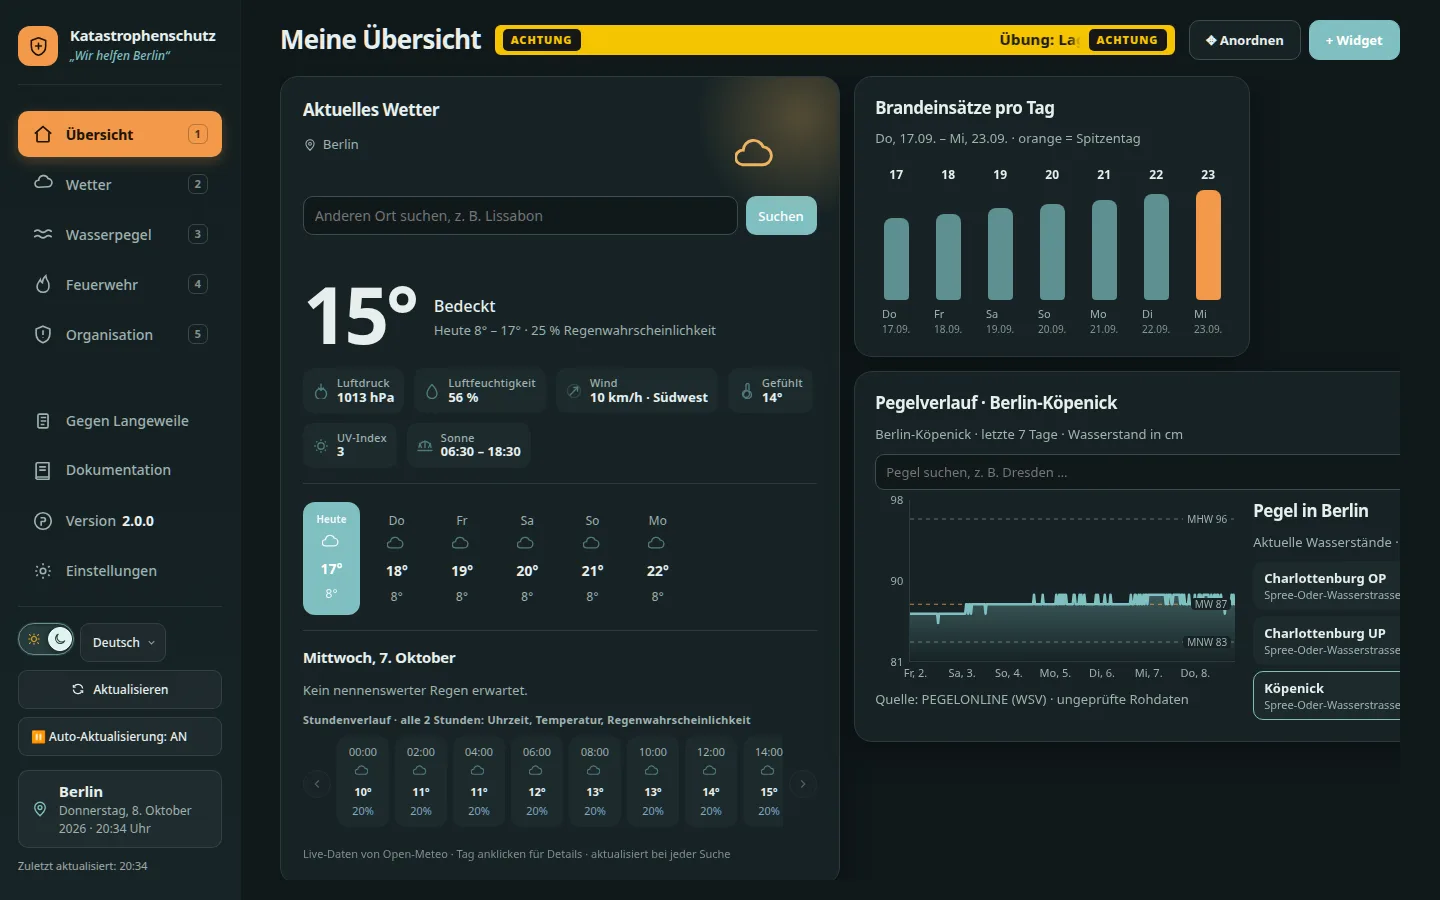Click the UV-Index sun icon

click(x=321, y=446)
